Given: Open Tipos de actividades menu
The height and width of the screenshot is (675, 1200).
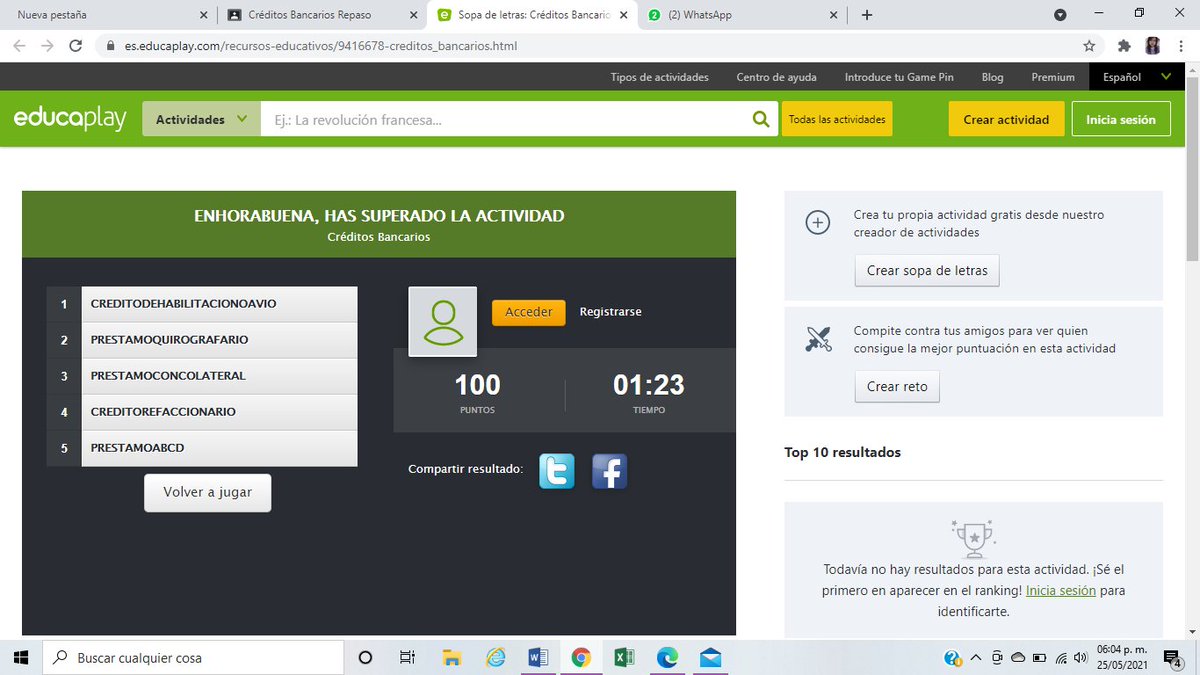Looking at the screenshot, I should coord(660,77).
